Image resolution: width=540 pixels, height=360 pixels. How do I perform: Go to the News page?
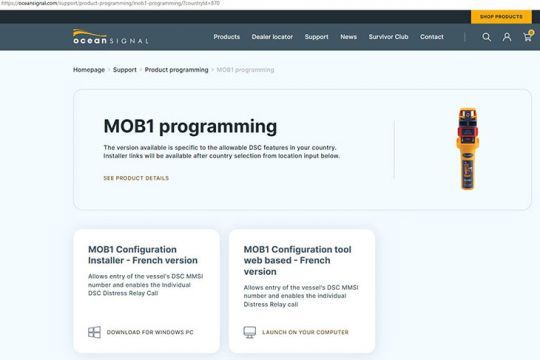[349, 37]
